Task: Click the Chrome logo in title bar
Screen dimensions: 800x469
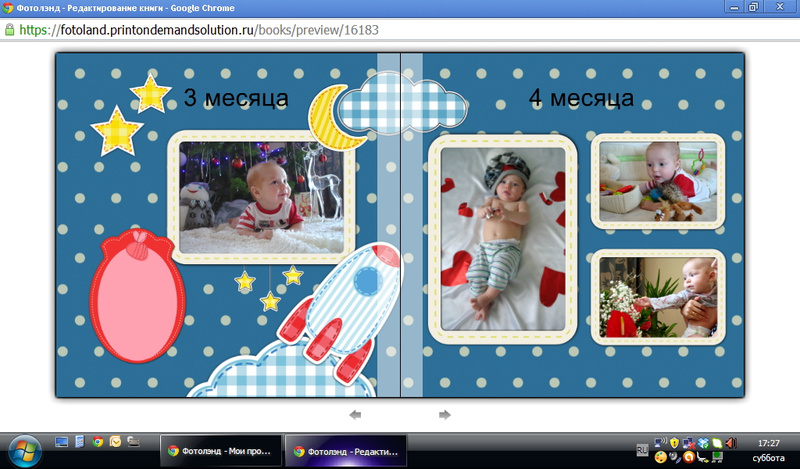Action: (x=8, y=8)
